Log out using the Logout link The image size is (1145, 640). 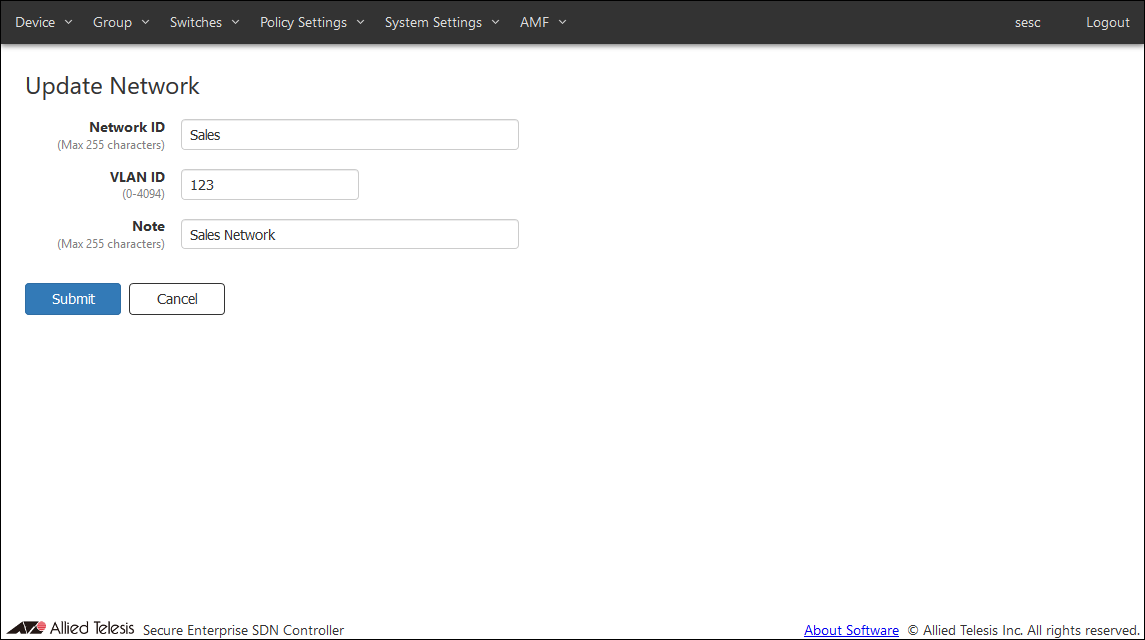[1107, 22]
